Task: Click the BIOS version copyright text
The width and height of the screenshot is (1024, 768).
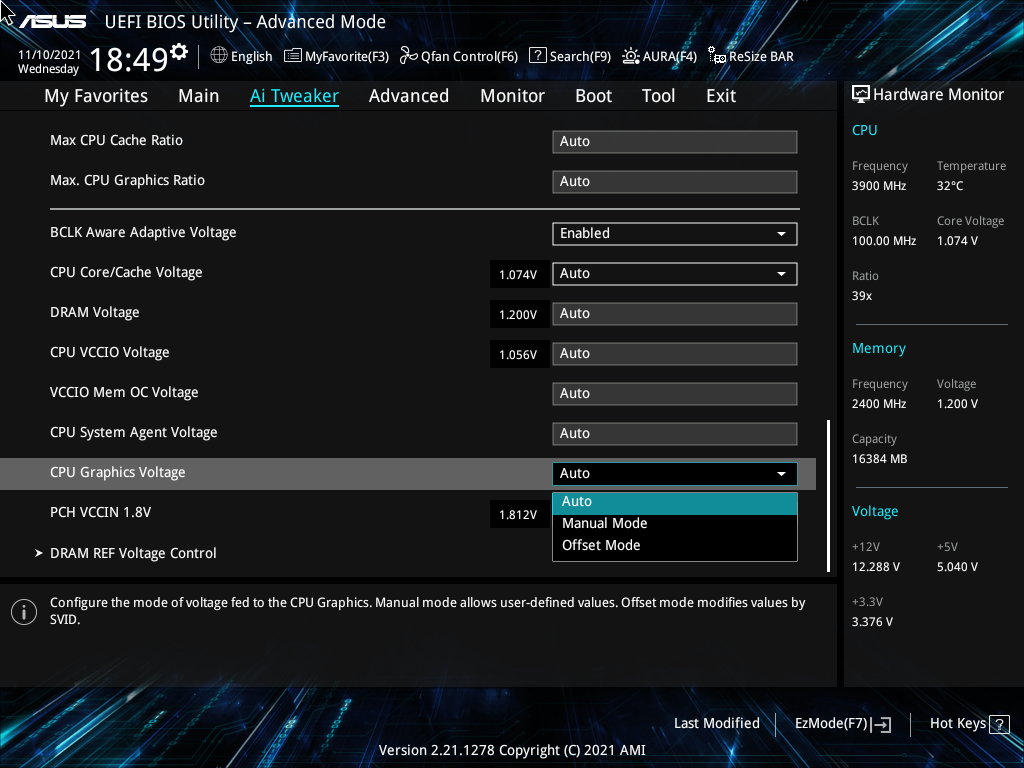Action: click(x=512, y=750)
